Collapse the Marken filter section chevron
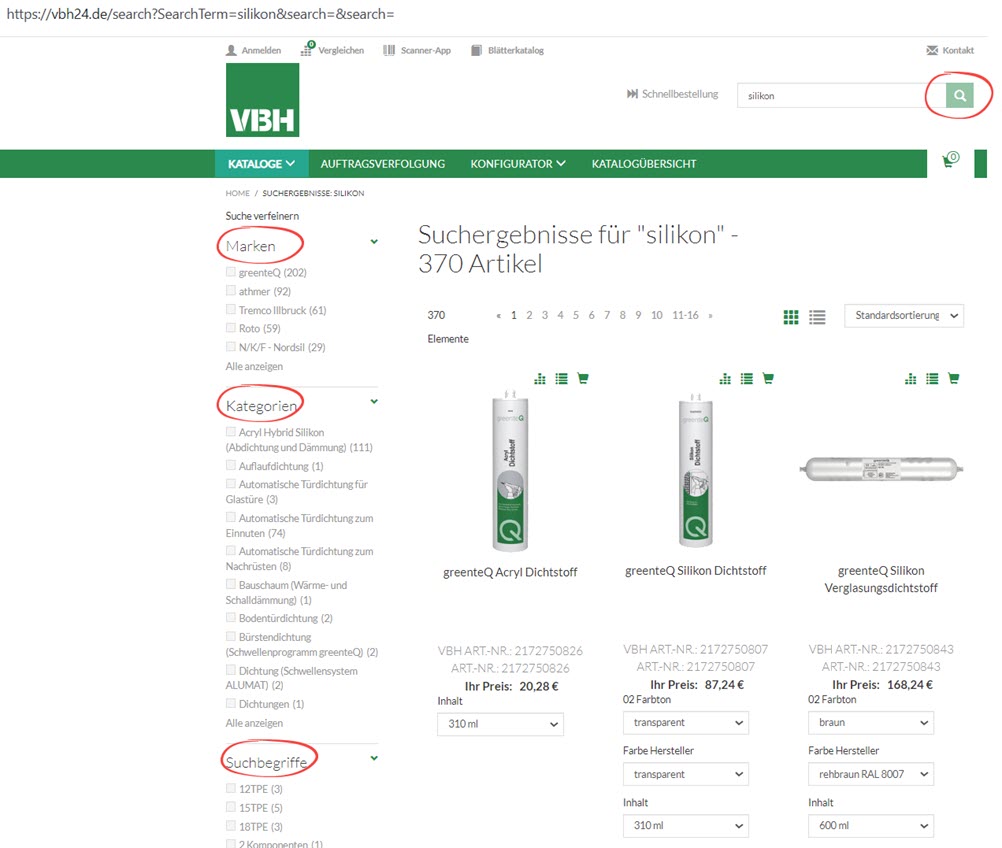 [x=374, y=242]
